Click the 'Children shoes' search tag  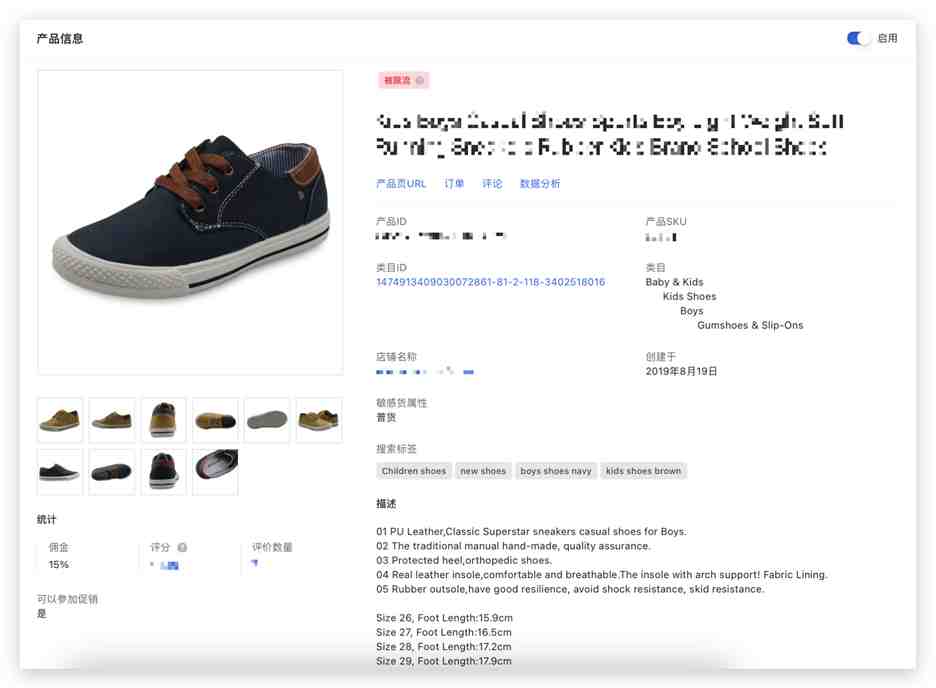click(414, 471)
